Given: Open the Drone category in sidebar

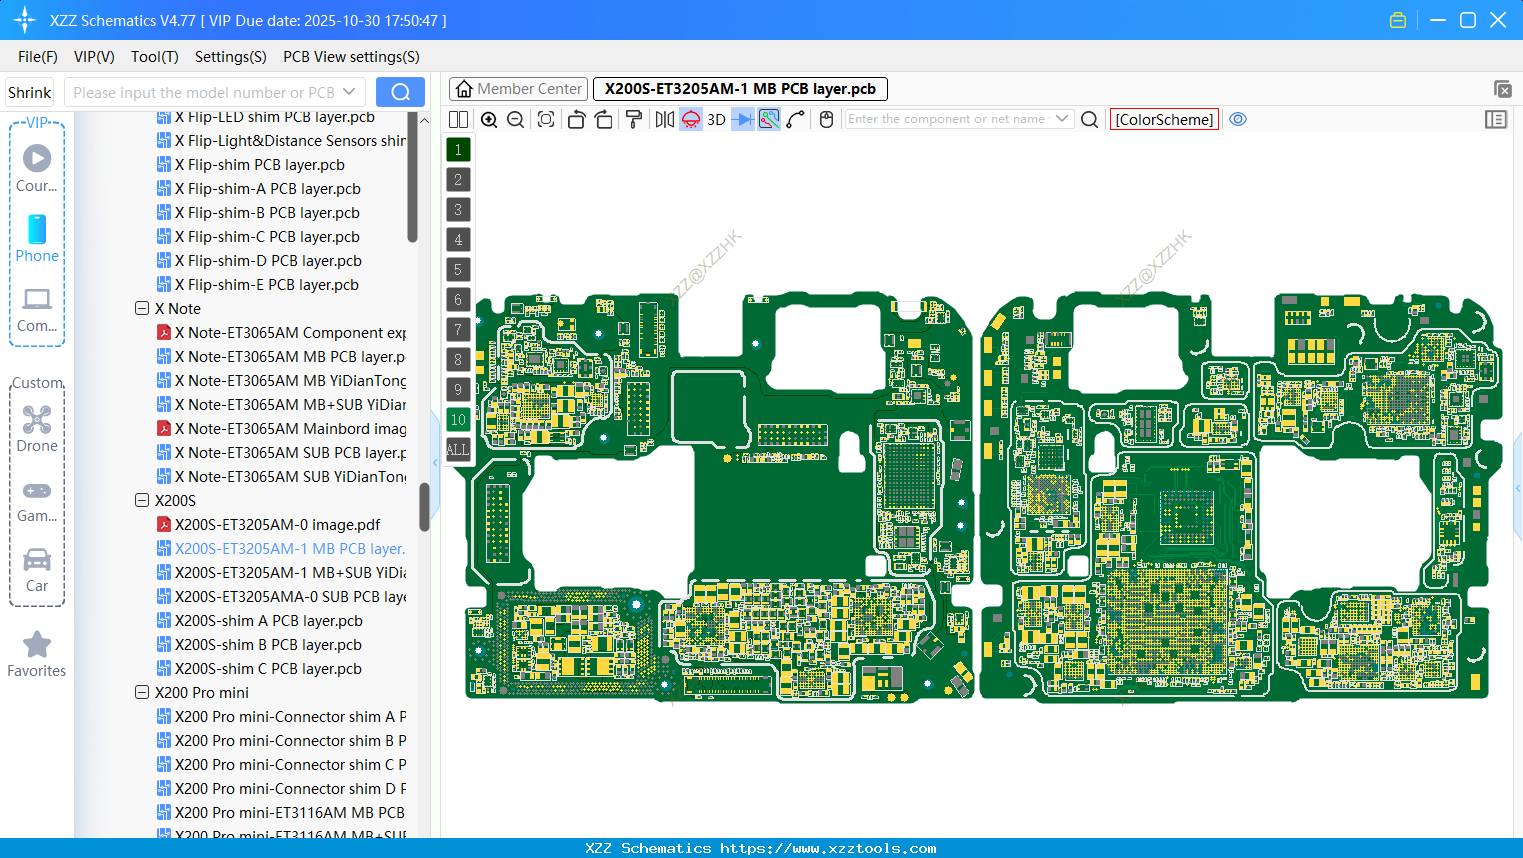Looking at the screenshot, I should [37, 429].
